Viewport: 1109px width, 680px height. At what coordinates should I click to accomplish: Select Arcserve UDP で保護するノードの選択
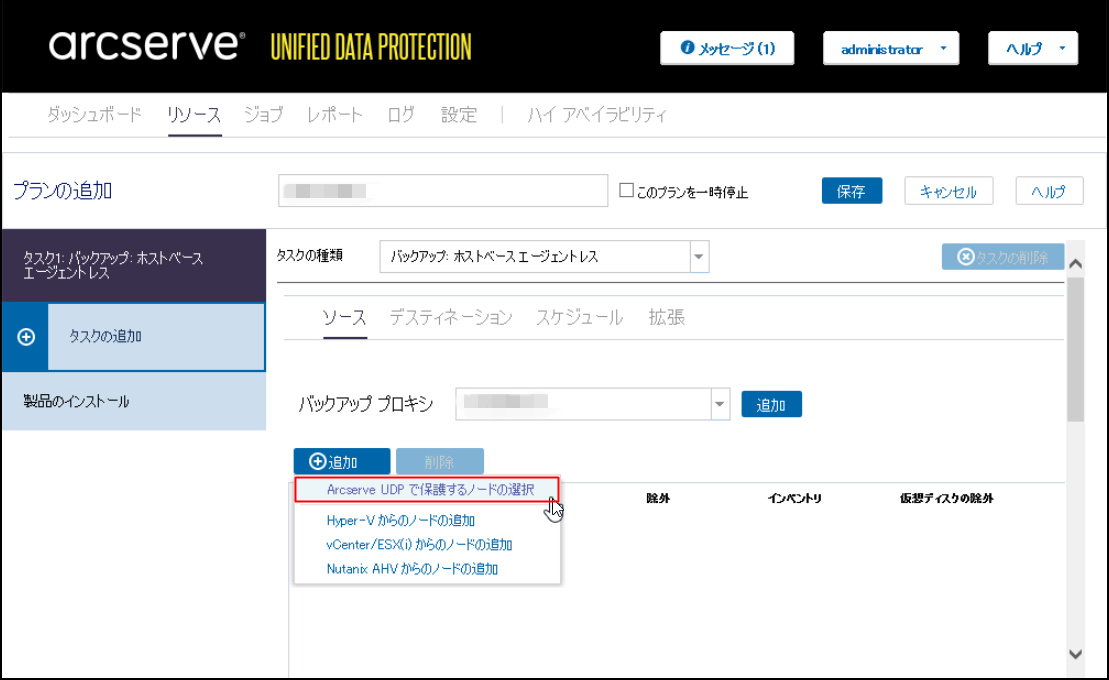(x=430, y=490)
